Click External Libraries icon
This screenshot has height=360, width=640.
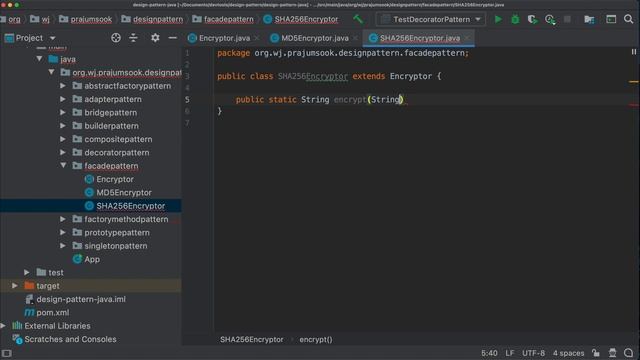[x=17, y=326]
